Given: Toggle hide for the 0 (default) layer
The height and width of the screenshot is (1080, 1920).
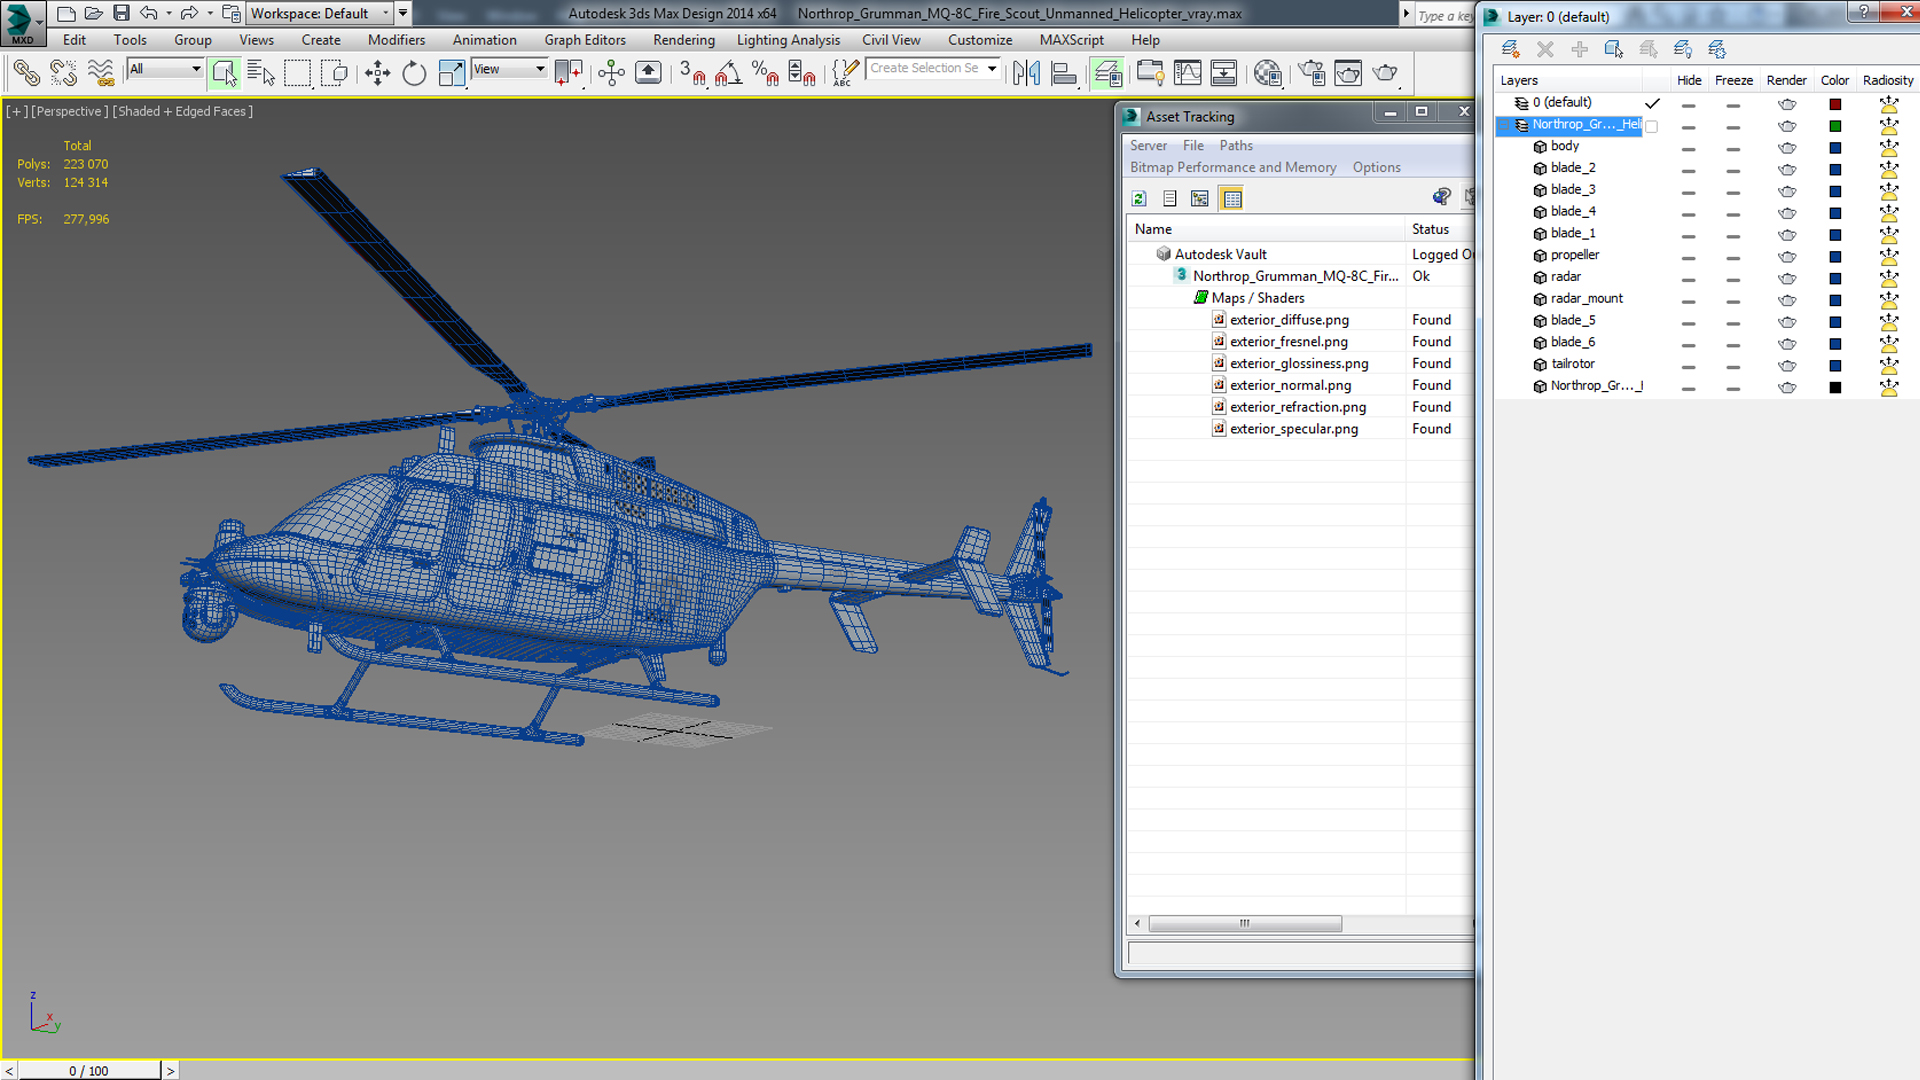Looking at the screenshot, I should point(1688,104).
